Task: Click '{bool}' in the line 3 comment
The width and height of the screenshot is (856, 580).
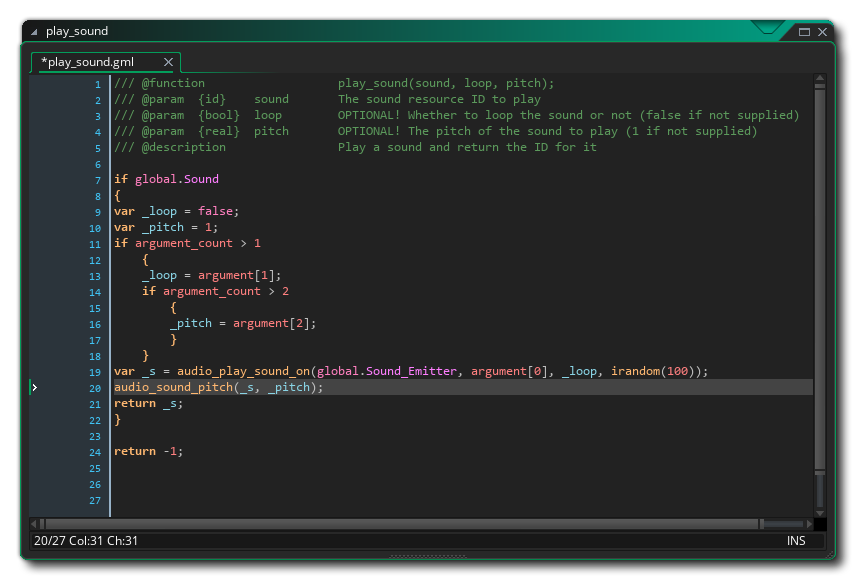Action: (x=218, y=115)
